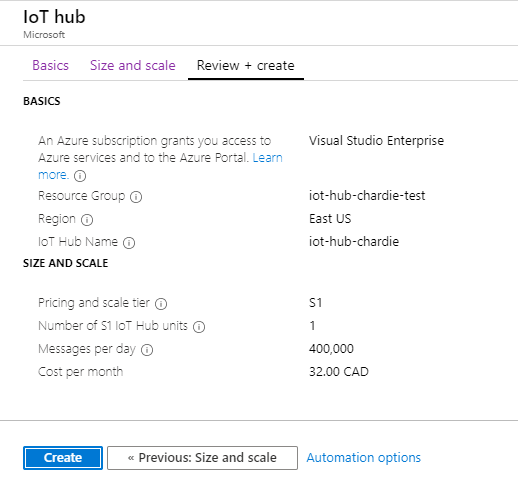Select the Review + create tab
The image size is (518, 489).
point(246,65)
